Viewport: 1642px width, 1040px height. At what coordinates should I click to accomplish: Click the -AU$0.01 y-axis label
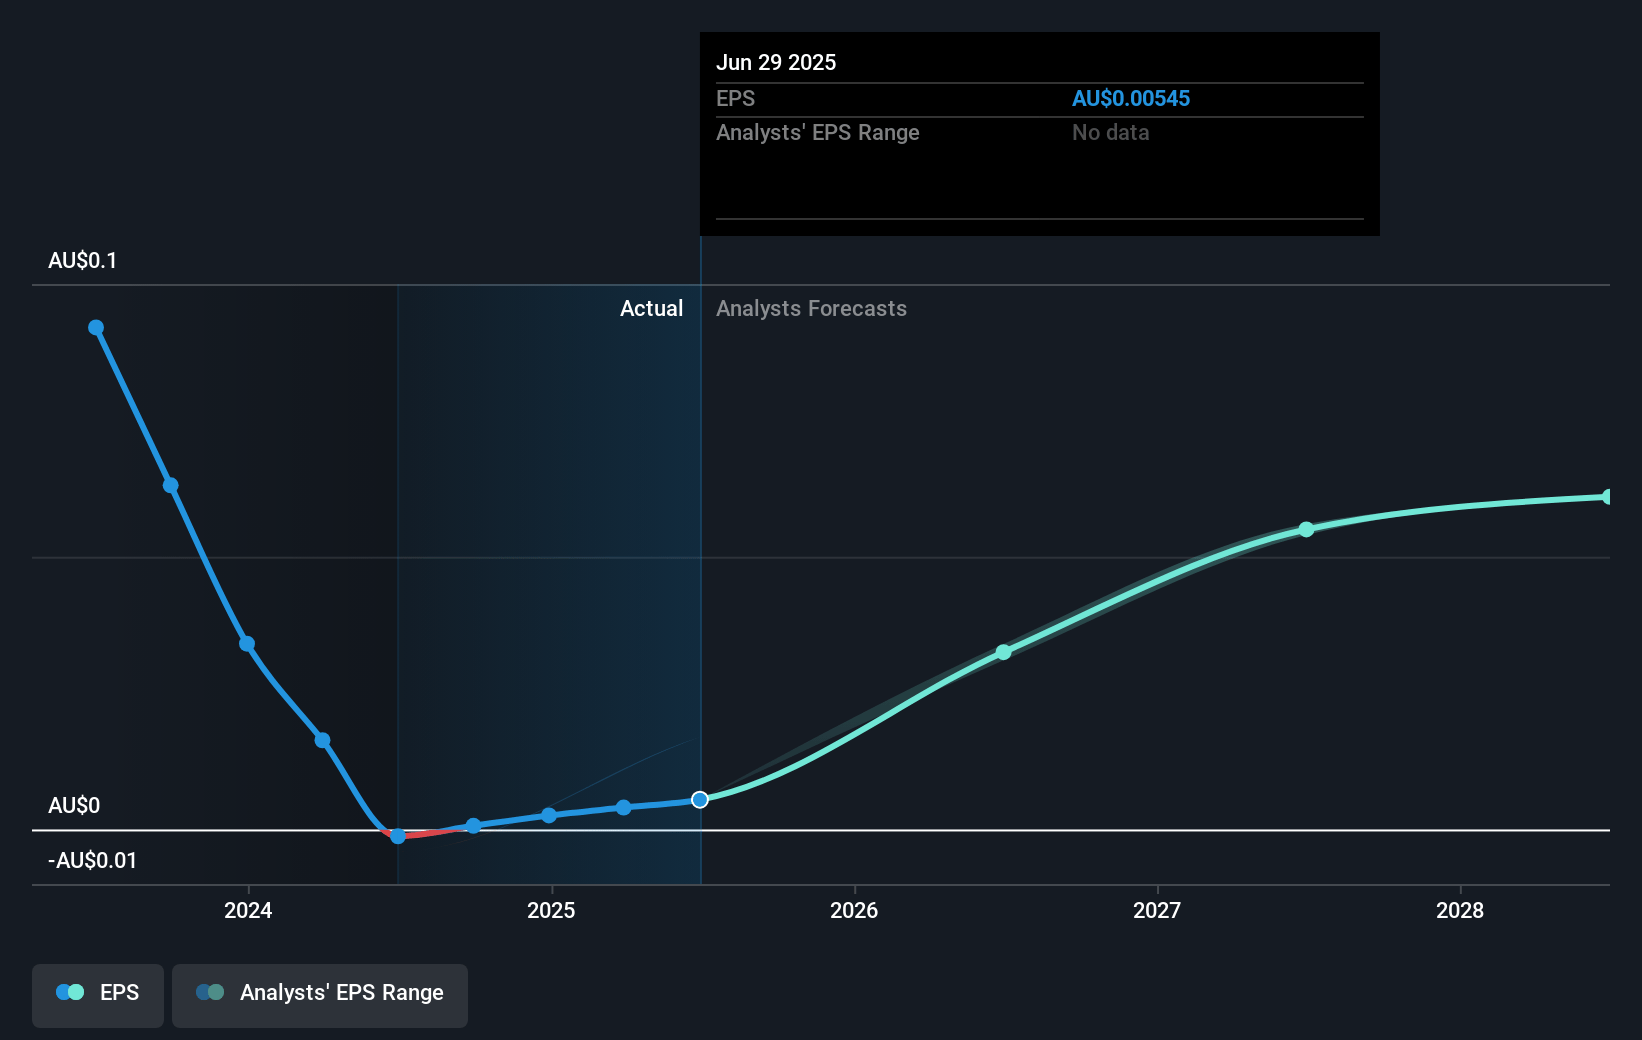(93, 860)
